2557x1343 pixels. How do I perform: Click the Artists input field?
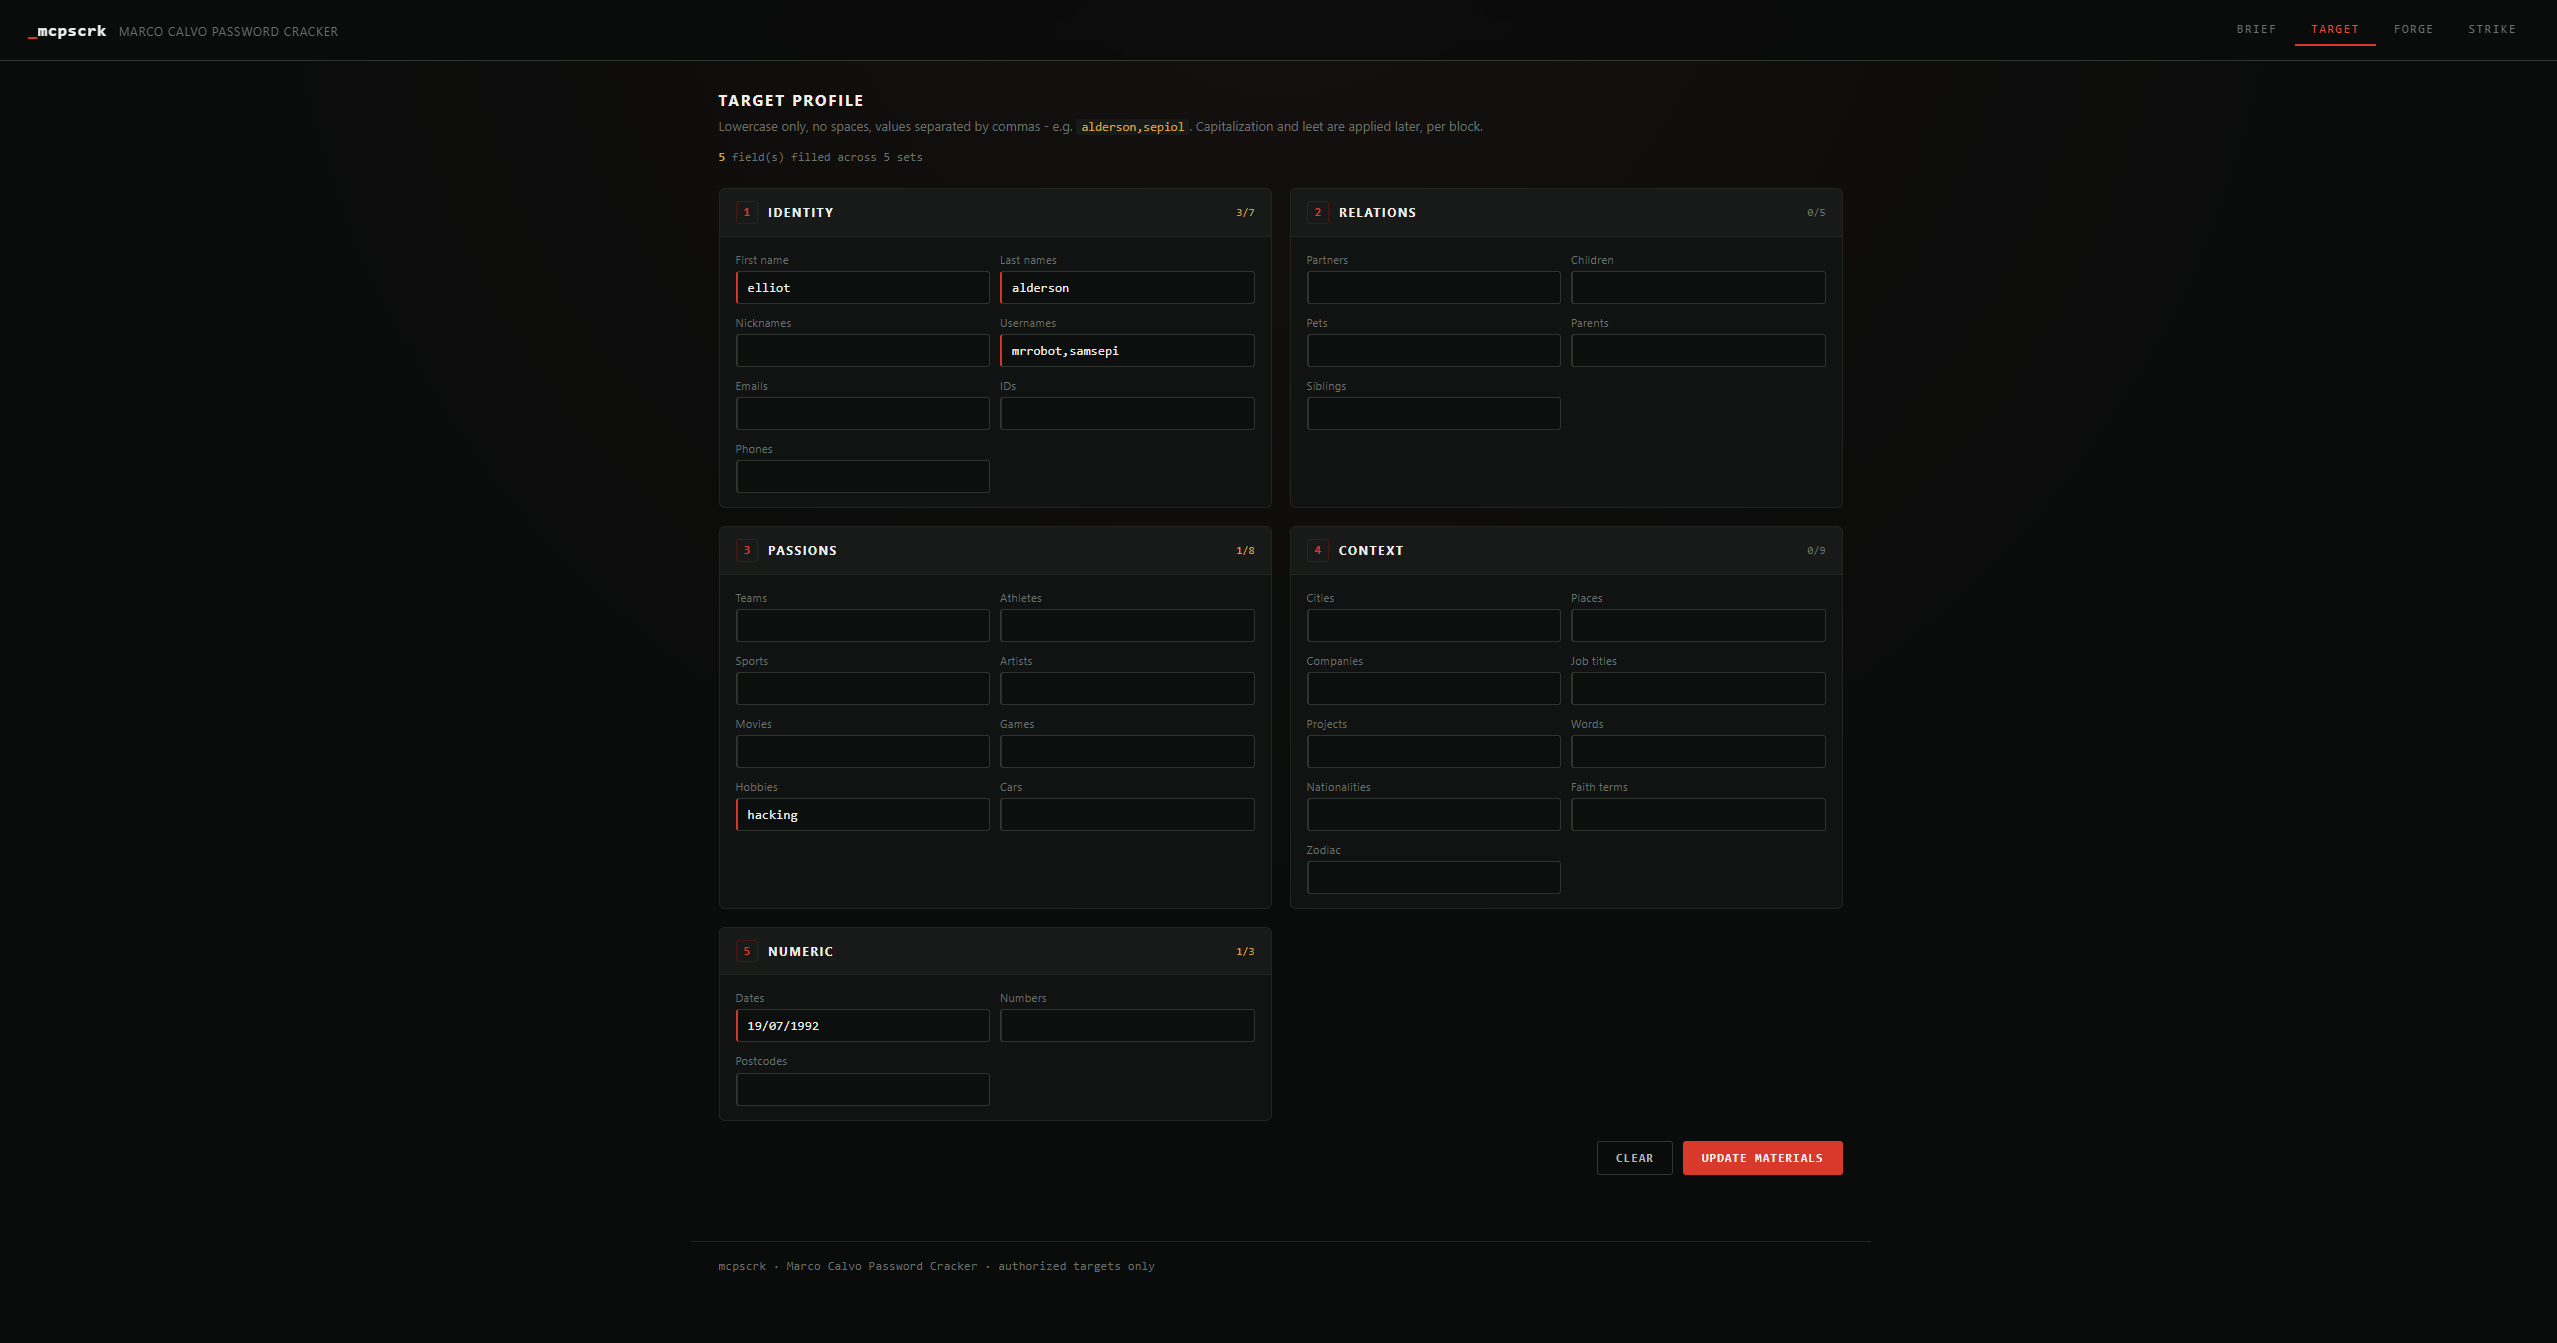click(x=1127, y=689)
